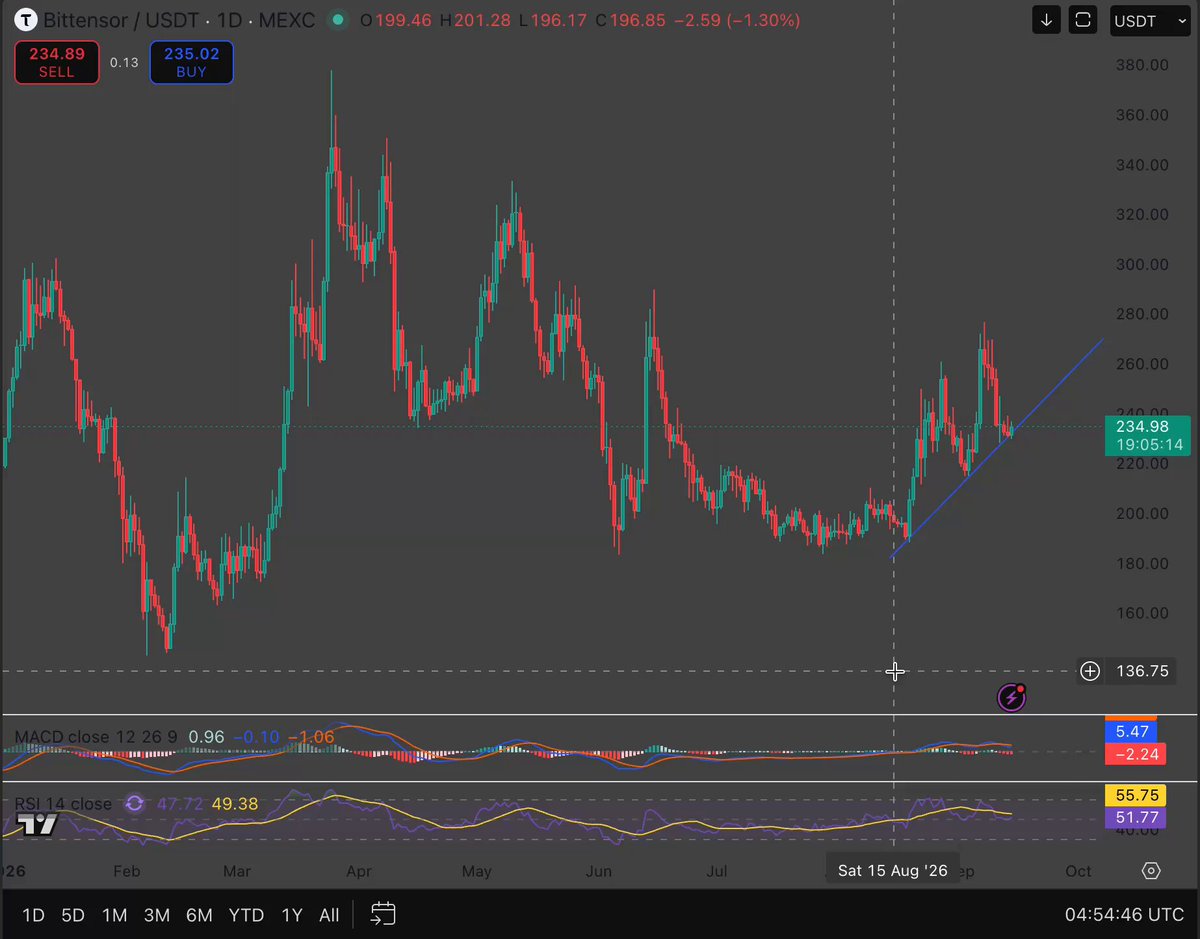Click the circled plus at 136.75
This screenshot has height=939, width=1200.
click(1090, 671)
